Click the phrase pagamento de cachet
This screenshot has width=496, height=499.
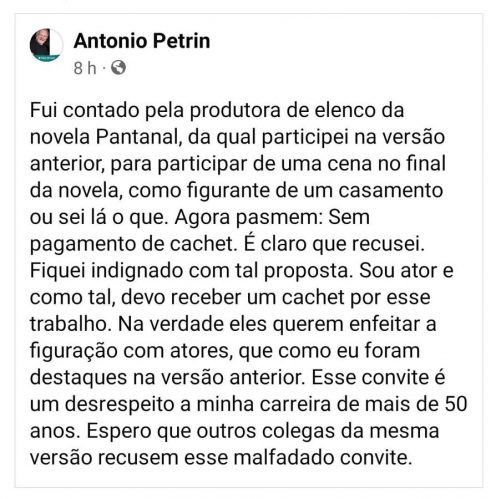tap(131, 244)
